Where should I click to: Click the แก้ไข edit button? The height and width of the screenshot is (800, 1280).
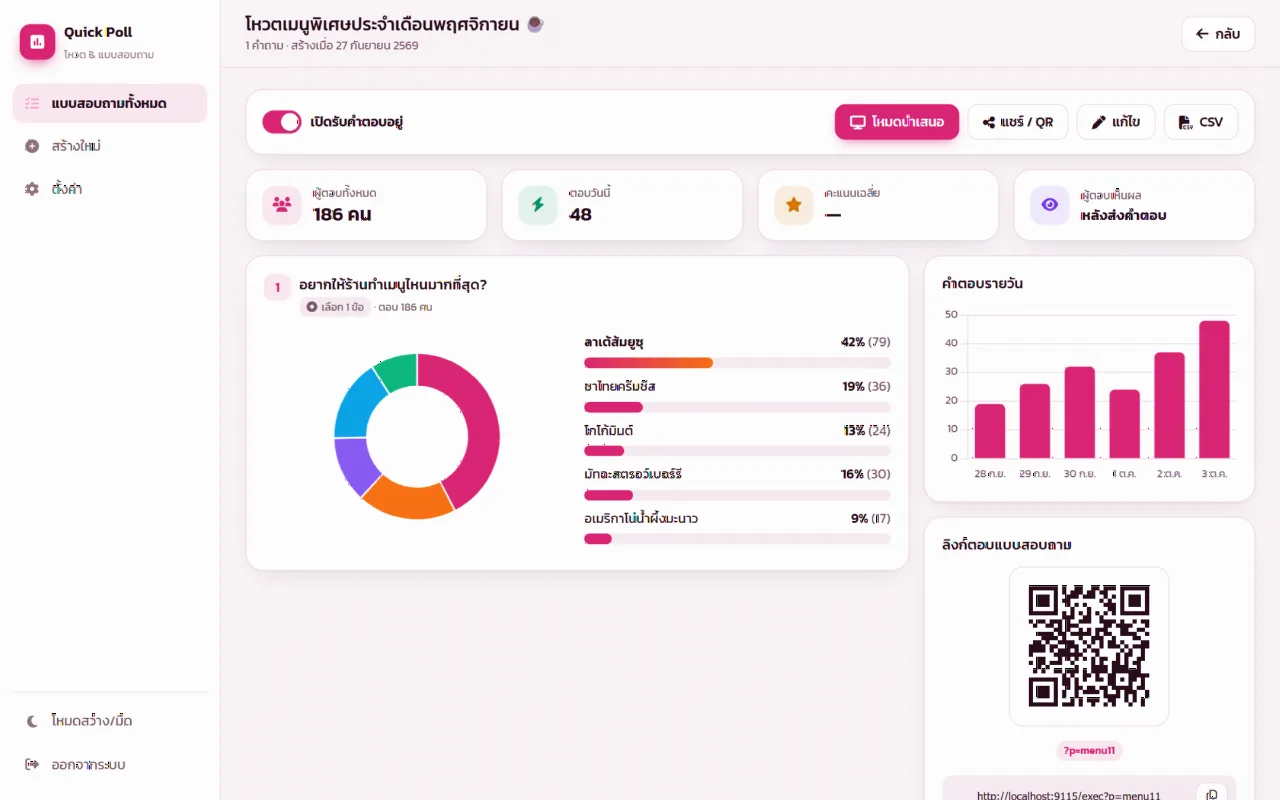point(1116,122)
